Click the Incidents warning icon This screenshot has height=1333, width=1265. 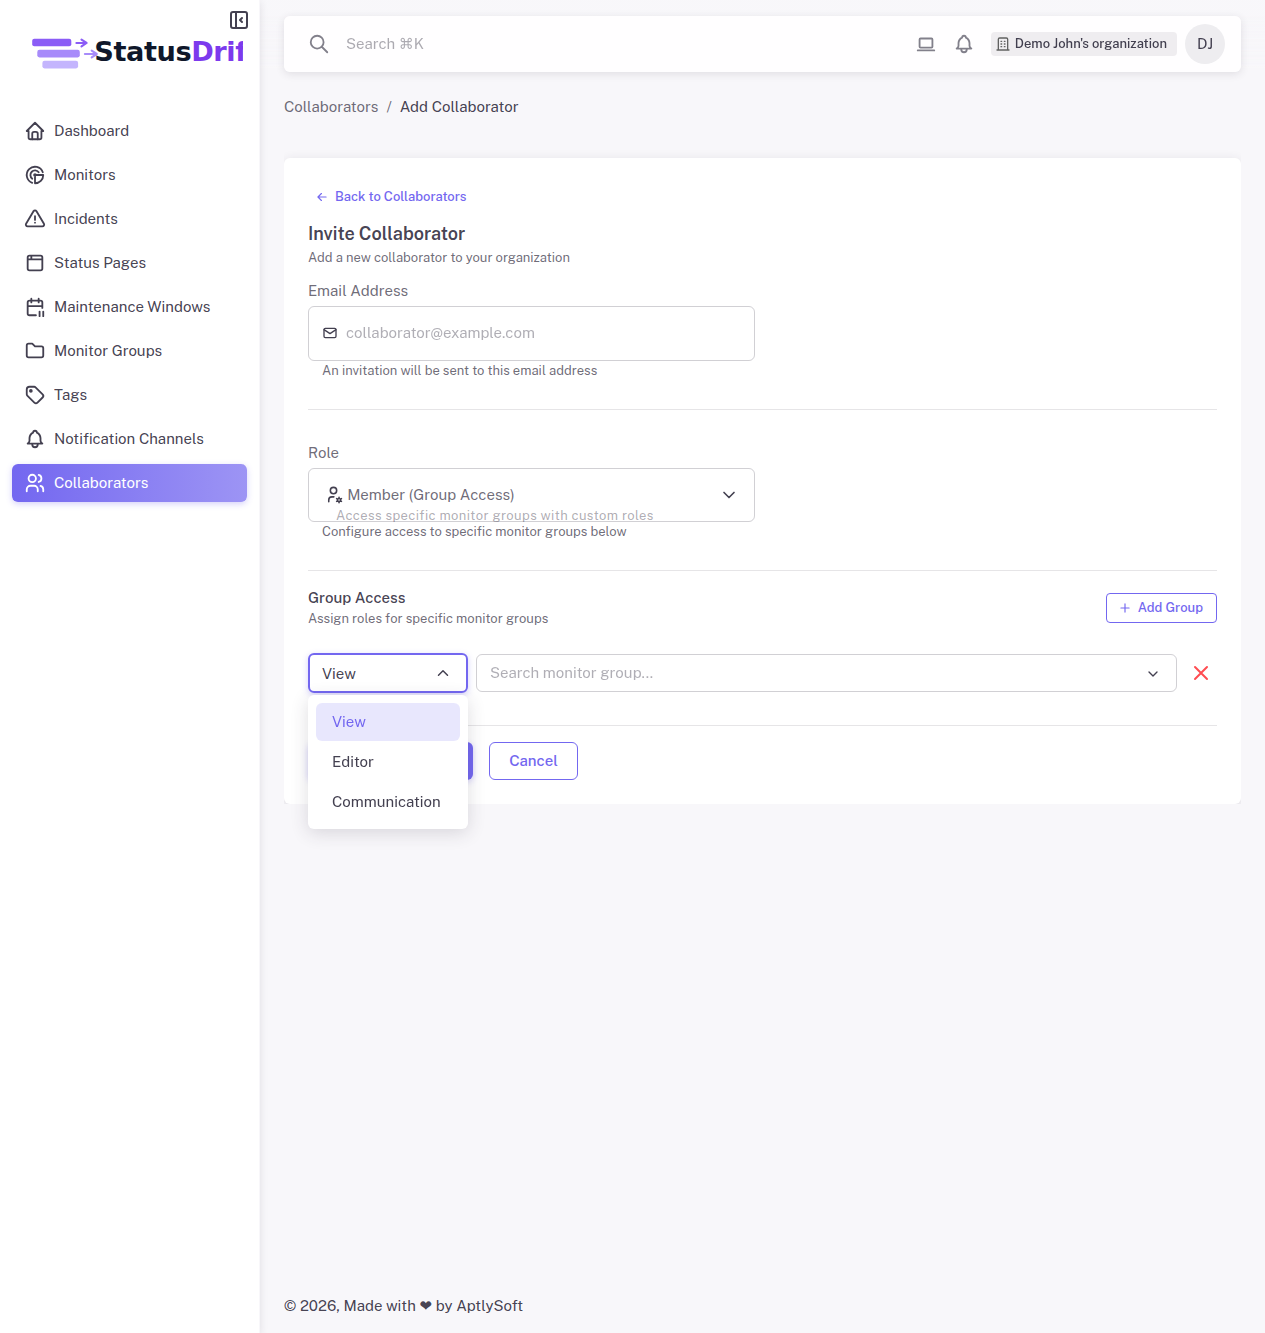35,219
